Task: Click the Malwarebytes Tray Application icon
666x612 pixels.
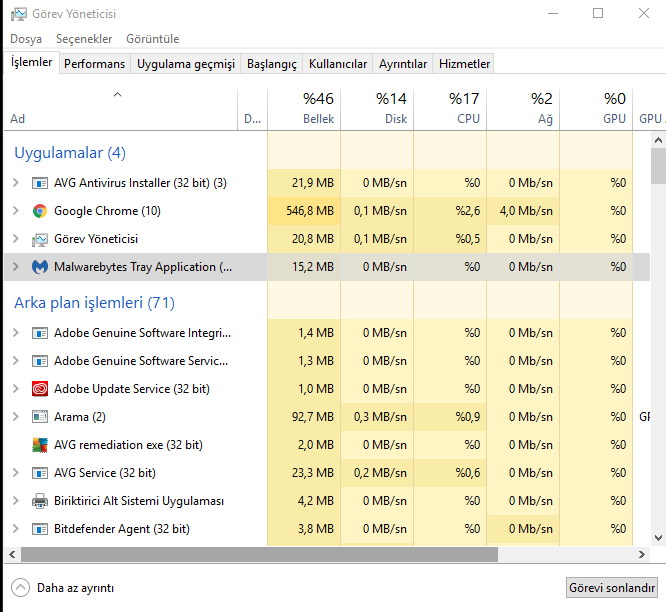Action: tap(40, 267)
